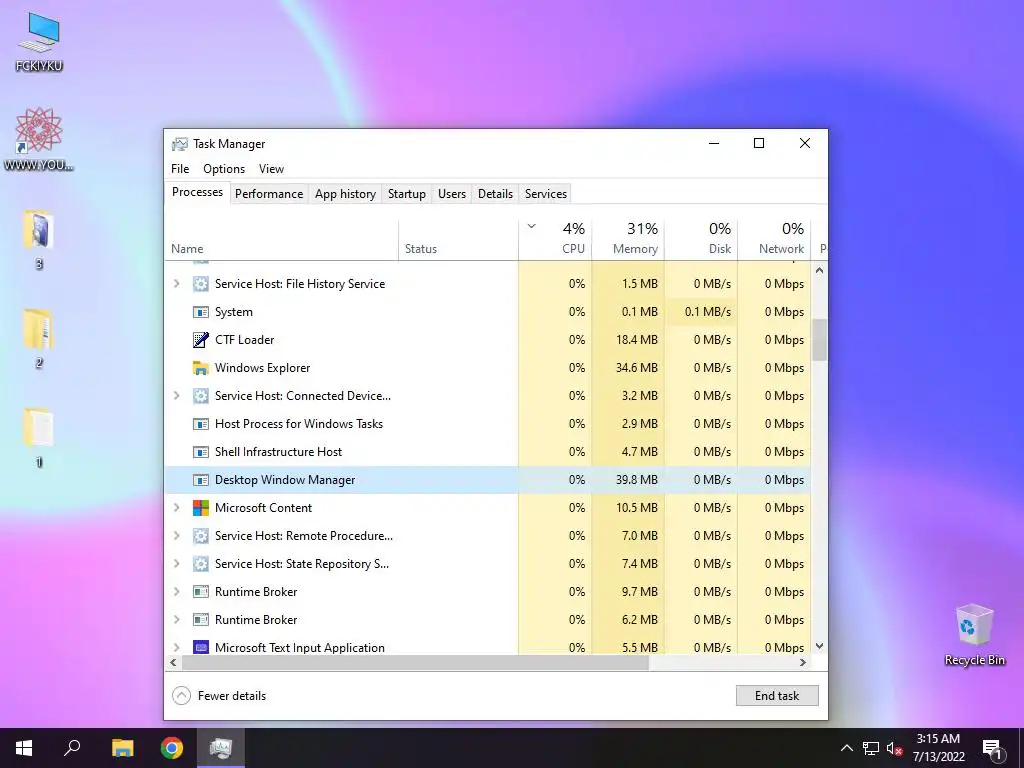Click the network tray icon

871,748
